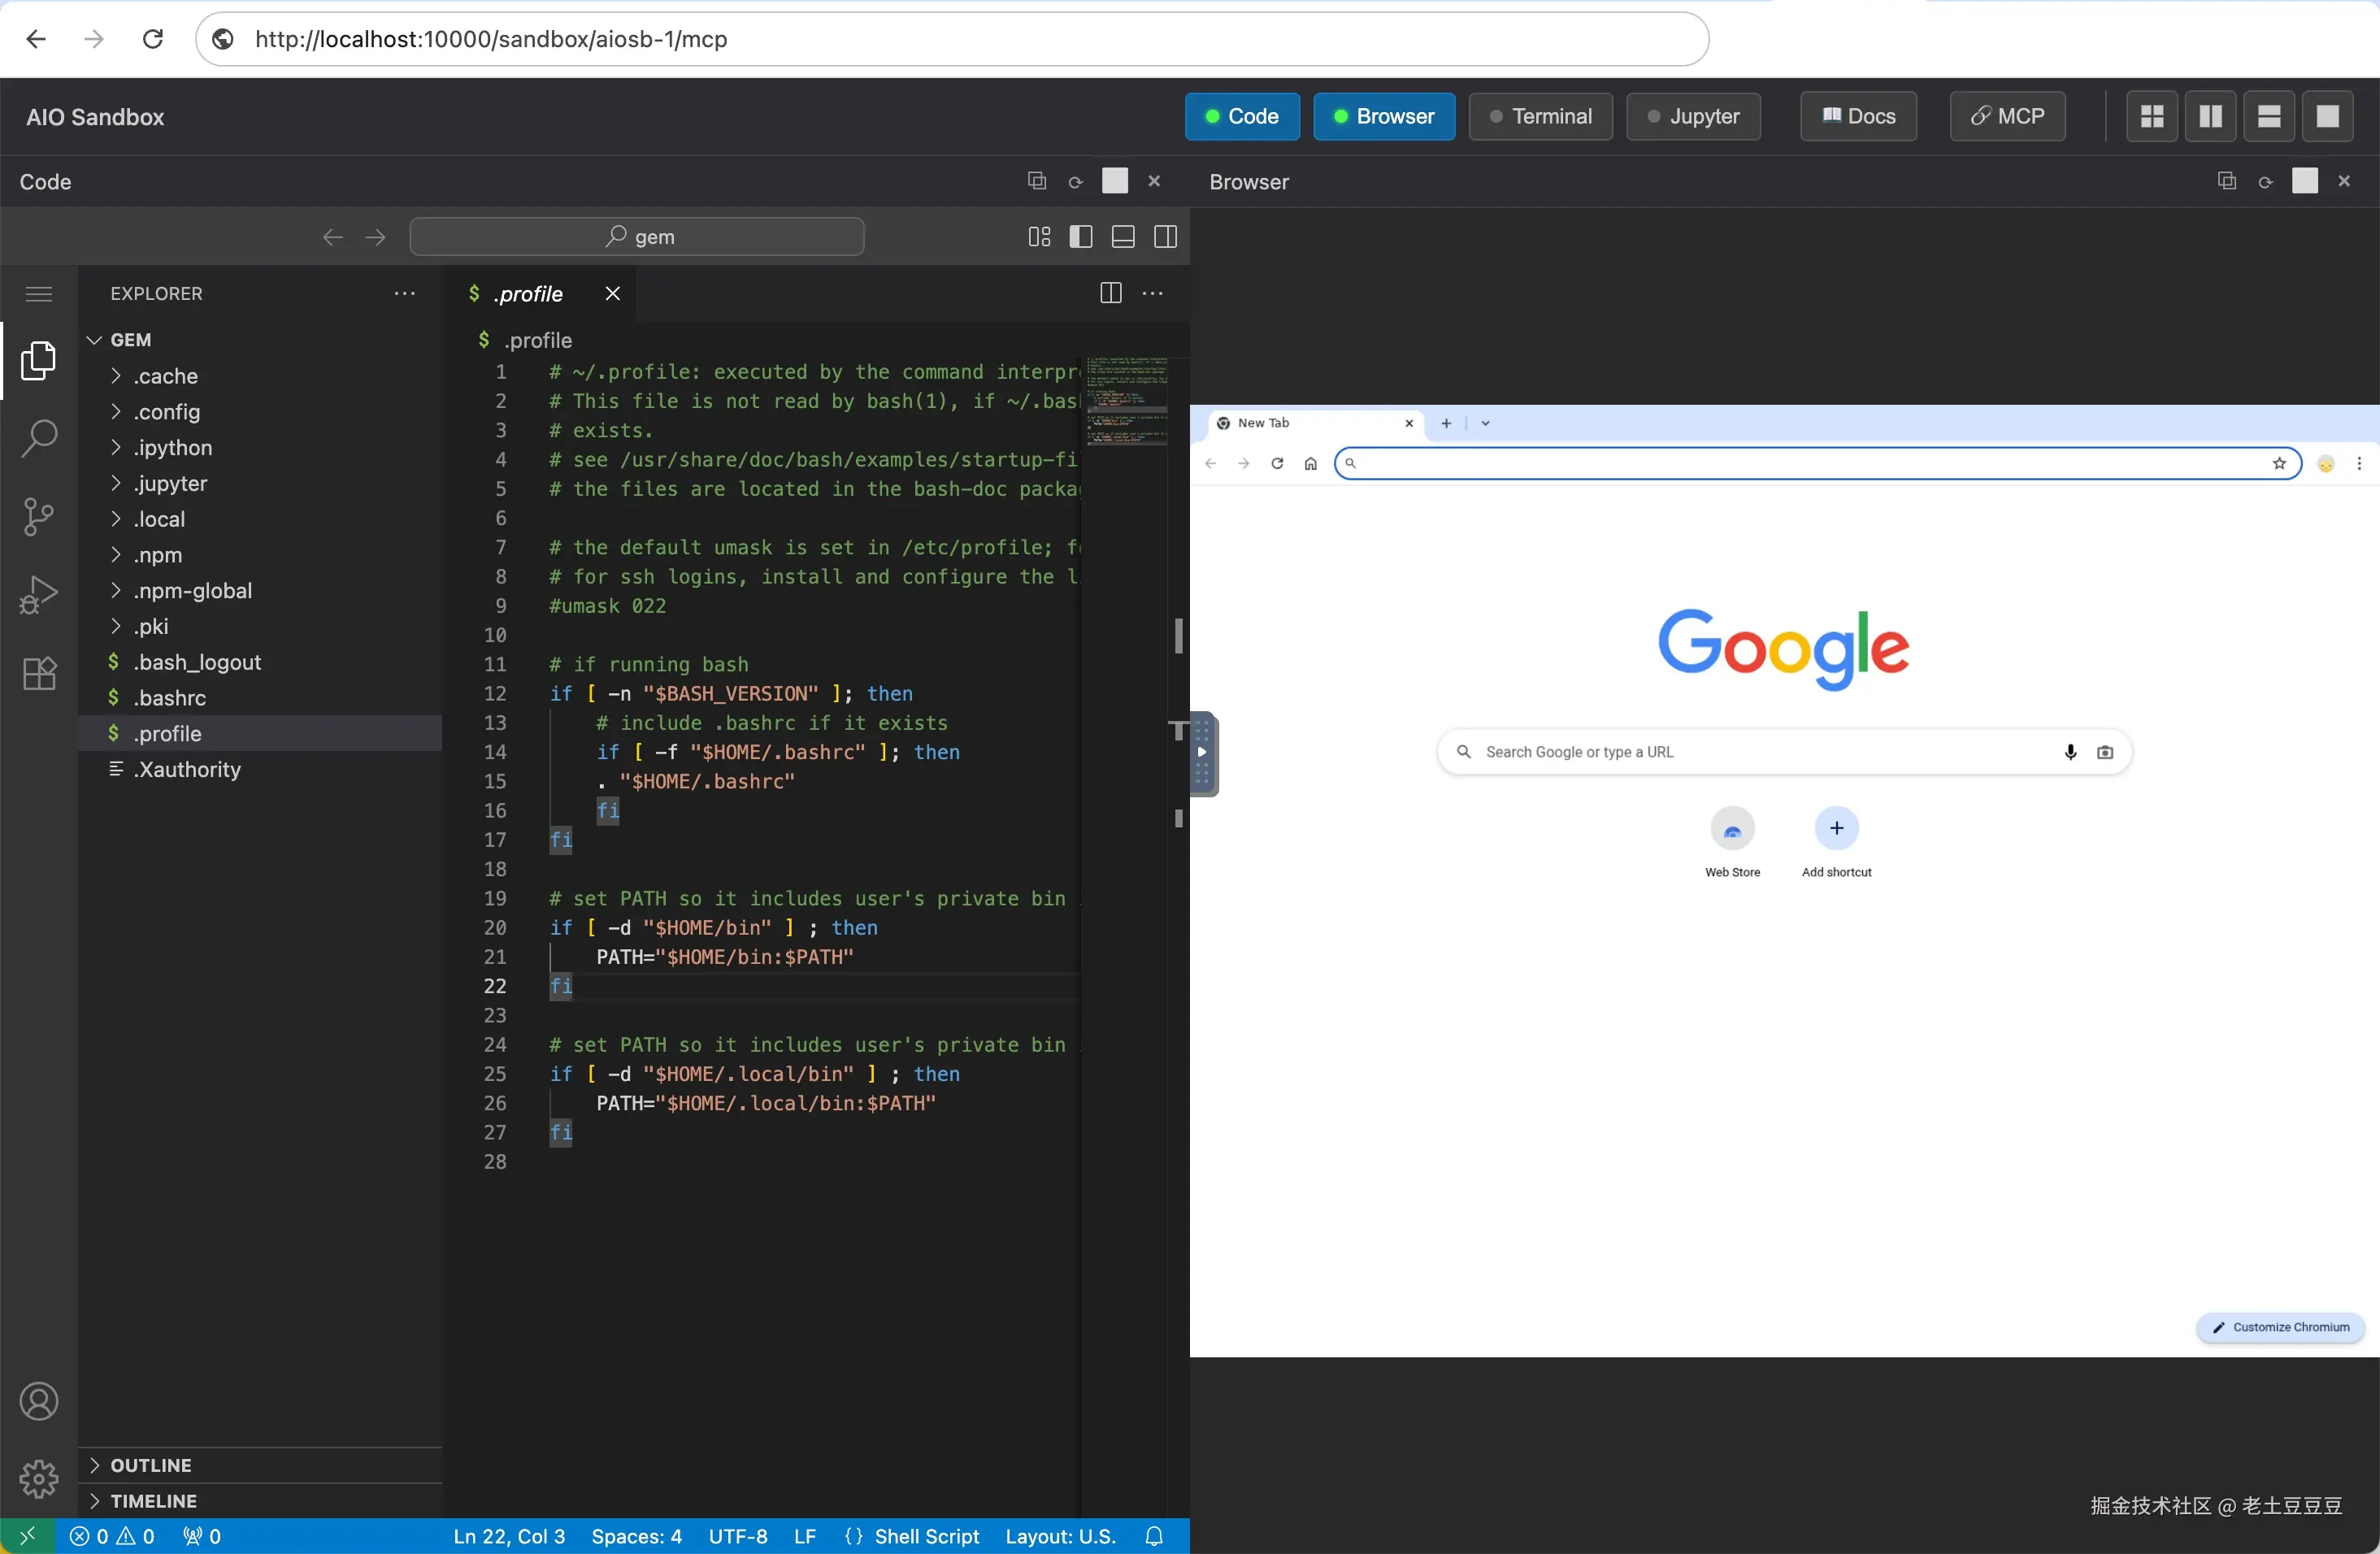Expand the .config folder
The image size is (2380, 1554).
point(167,412)
